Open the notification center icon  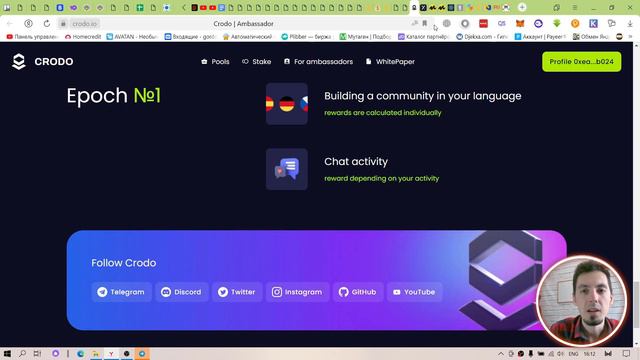click(626, 353)
